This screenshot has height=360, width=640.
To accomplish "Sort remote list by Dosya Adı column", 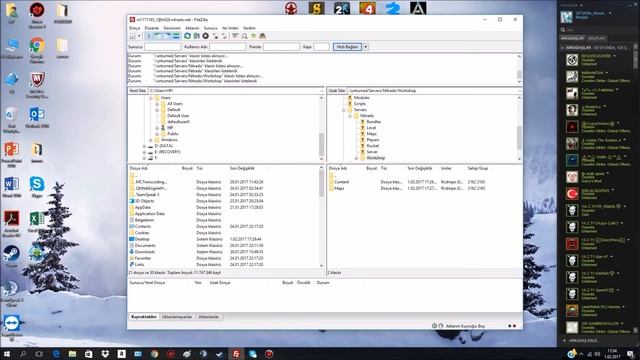I will (338, 168).
